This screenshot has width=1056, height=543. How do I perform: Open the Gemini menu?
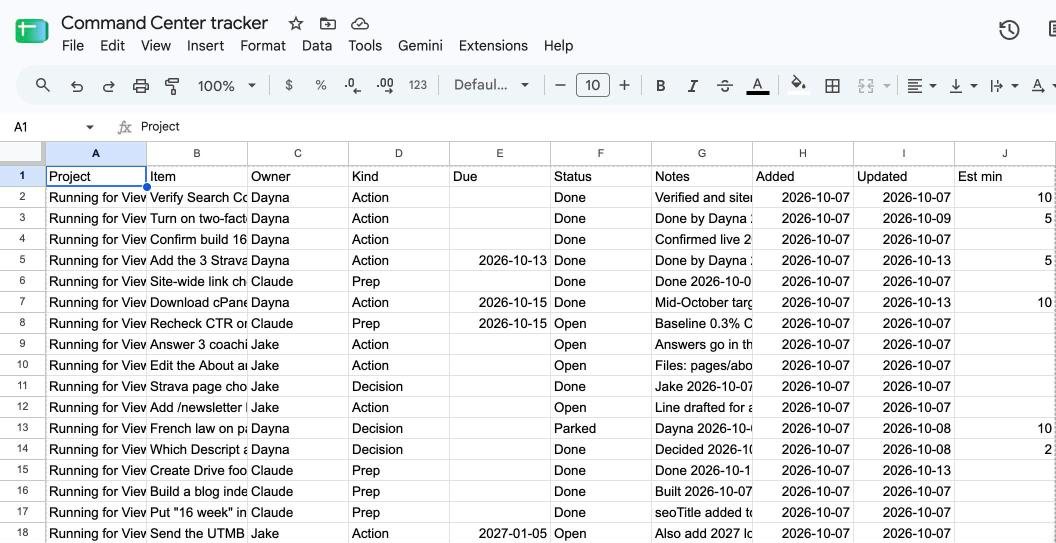pyautogui.click(x=420, y=46)
